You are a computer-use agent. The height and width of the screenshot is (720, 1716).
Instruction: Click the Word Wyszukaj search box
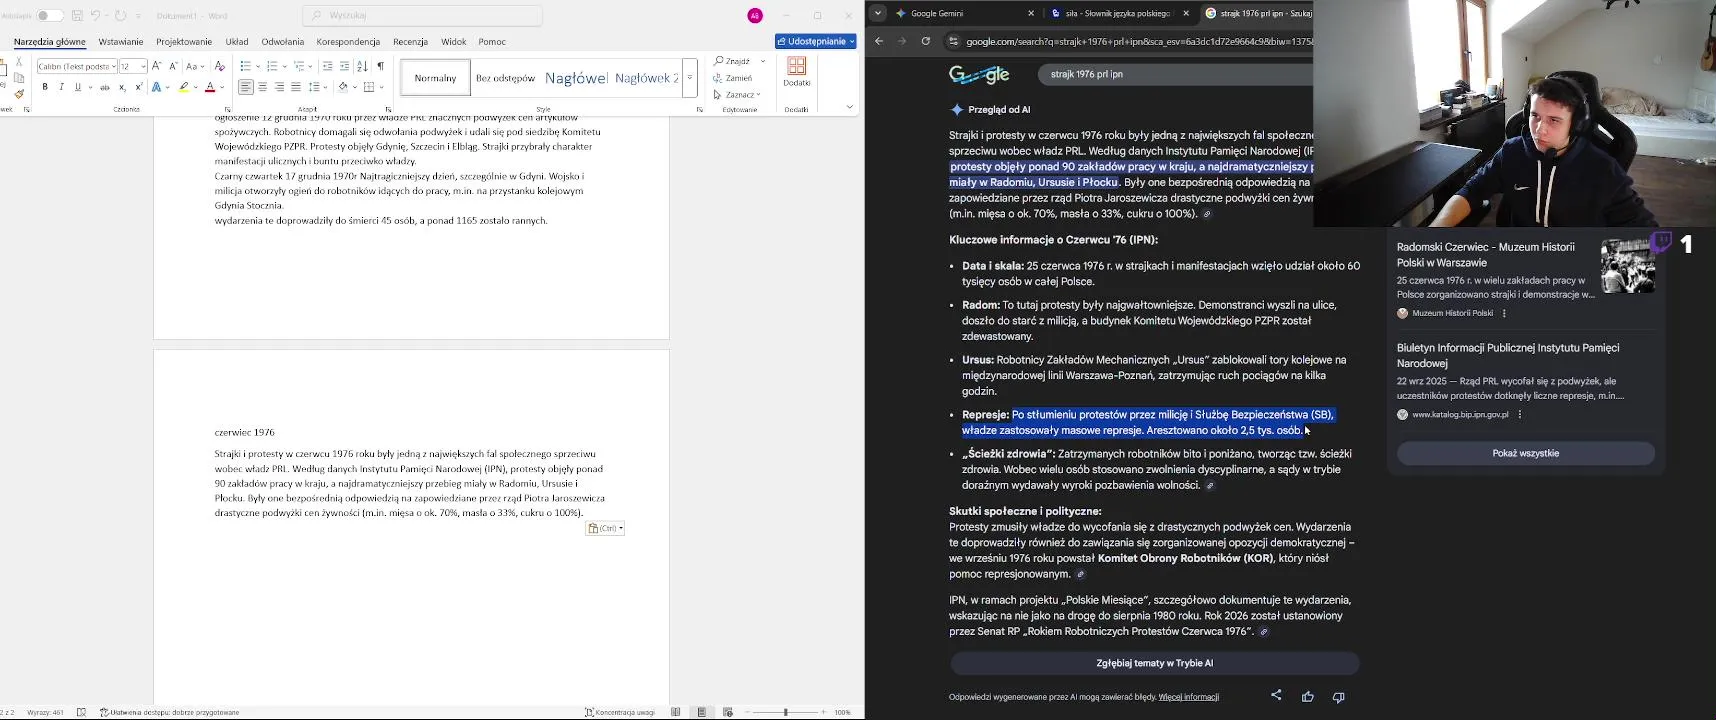422,16
